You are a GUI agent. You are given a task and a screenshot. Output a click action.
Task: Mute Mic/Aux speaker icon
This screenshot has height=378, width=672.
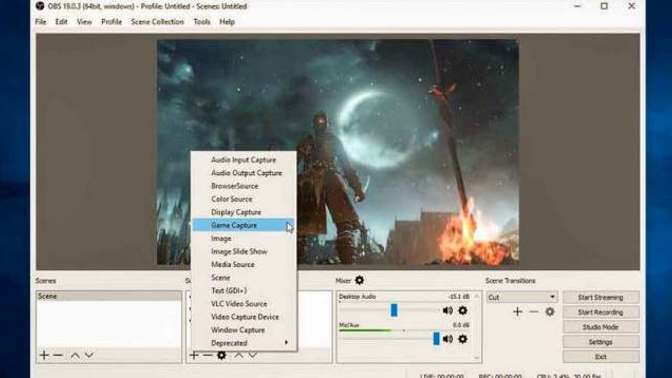pyautogui.click(x=448, y=339)
